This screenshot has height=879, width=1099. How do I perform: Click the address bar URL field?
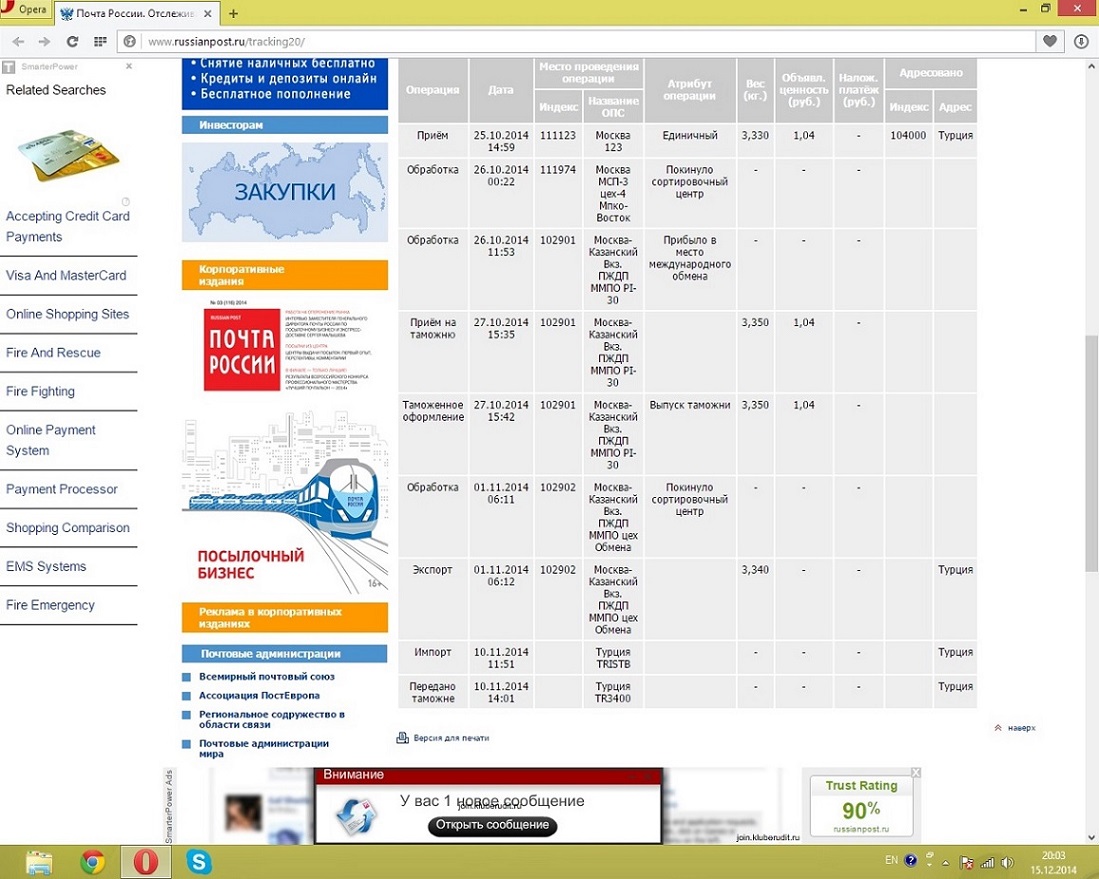tap(580, 42)
